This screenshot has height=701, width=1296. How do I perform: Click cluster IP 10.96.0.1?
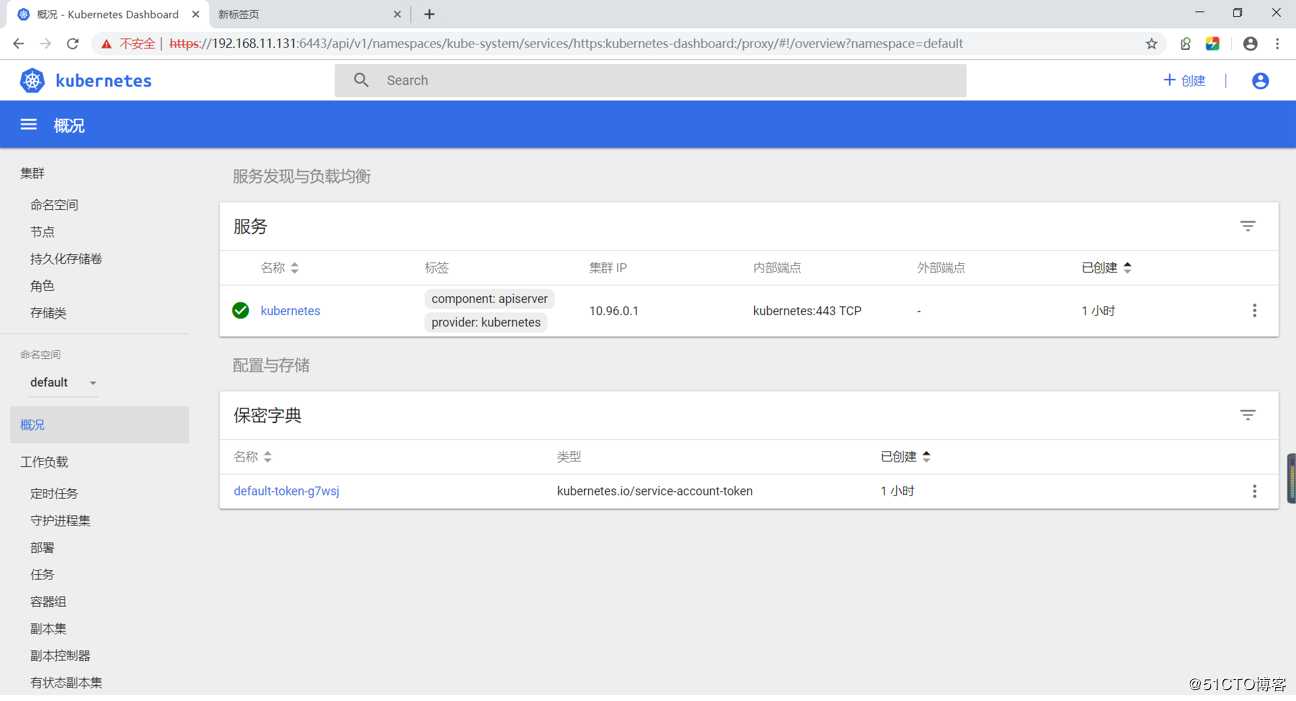(614, 311)
